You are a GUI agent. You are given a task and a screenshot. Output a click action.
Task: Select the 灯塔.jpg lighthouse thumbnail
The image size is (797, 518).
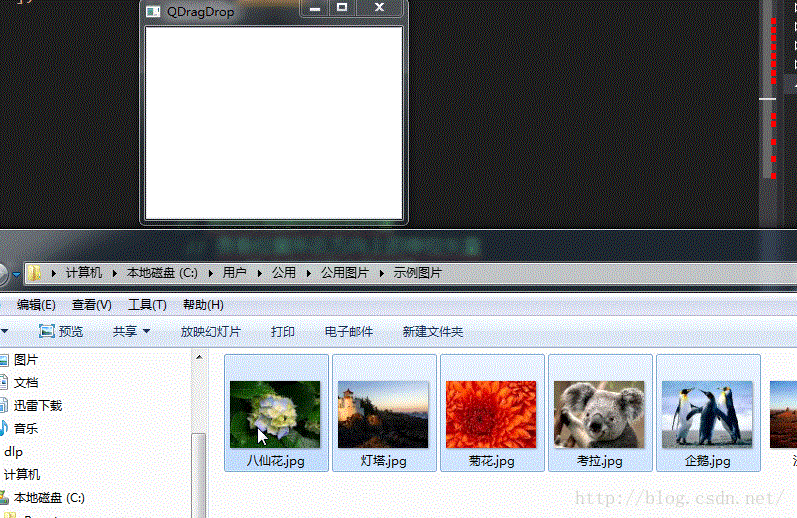[383, 414]
